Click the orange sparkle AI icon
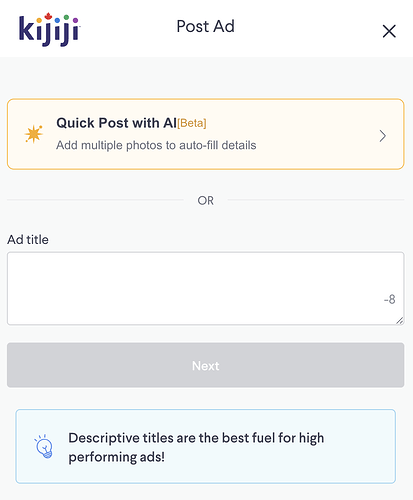413x500 pixels. coord(34,134)
